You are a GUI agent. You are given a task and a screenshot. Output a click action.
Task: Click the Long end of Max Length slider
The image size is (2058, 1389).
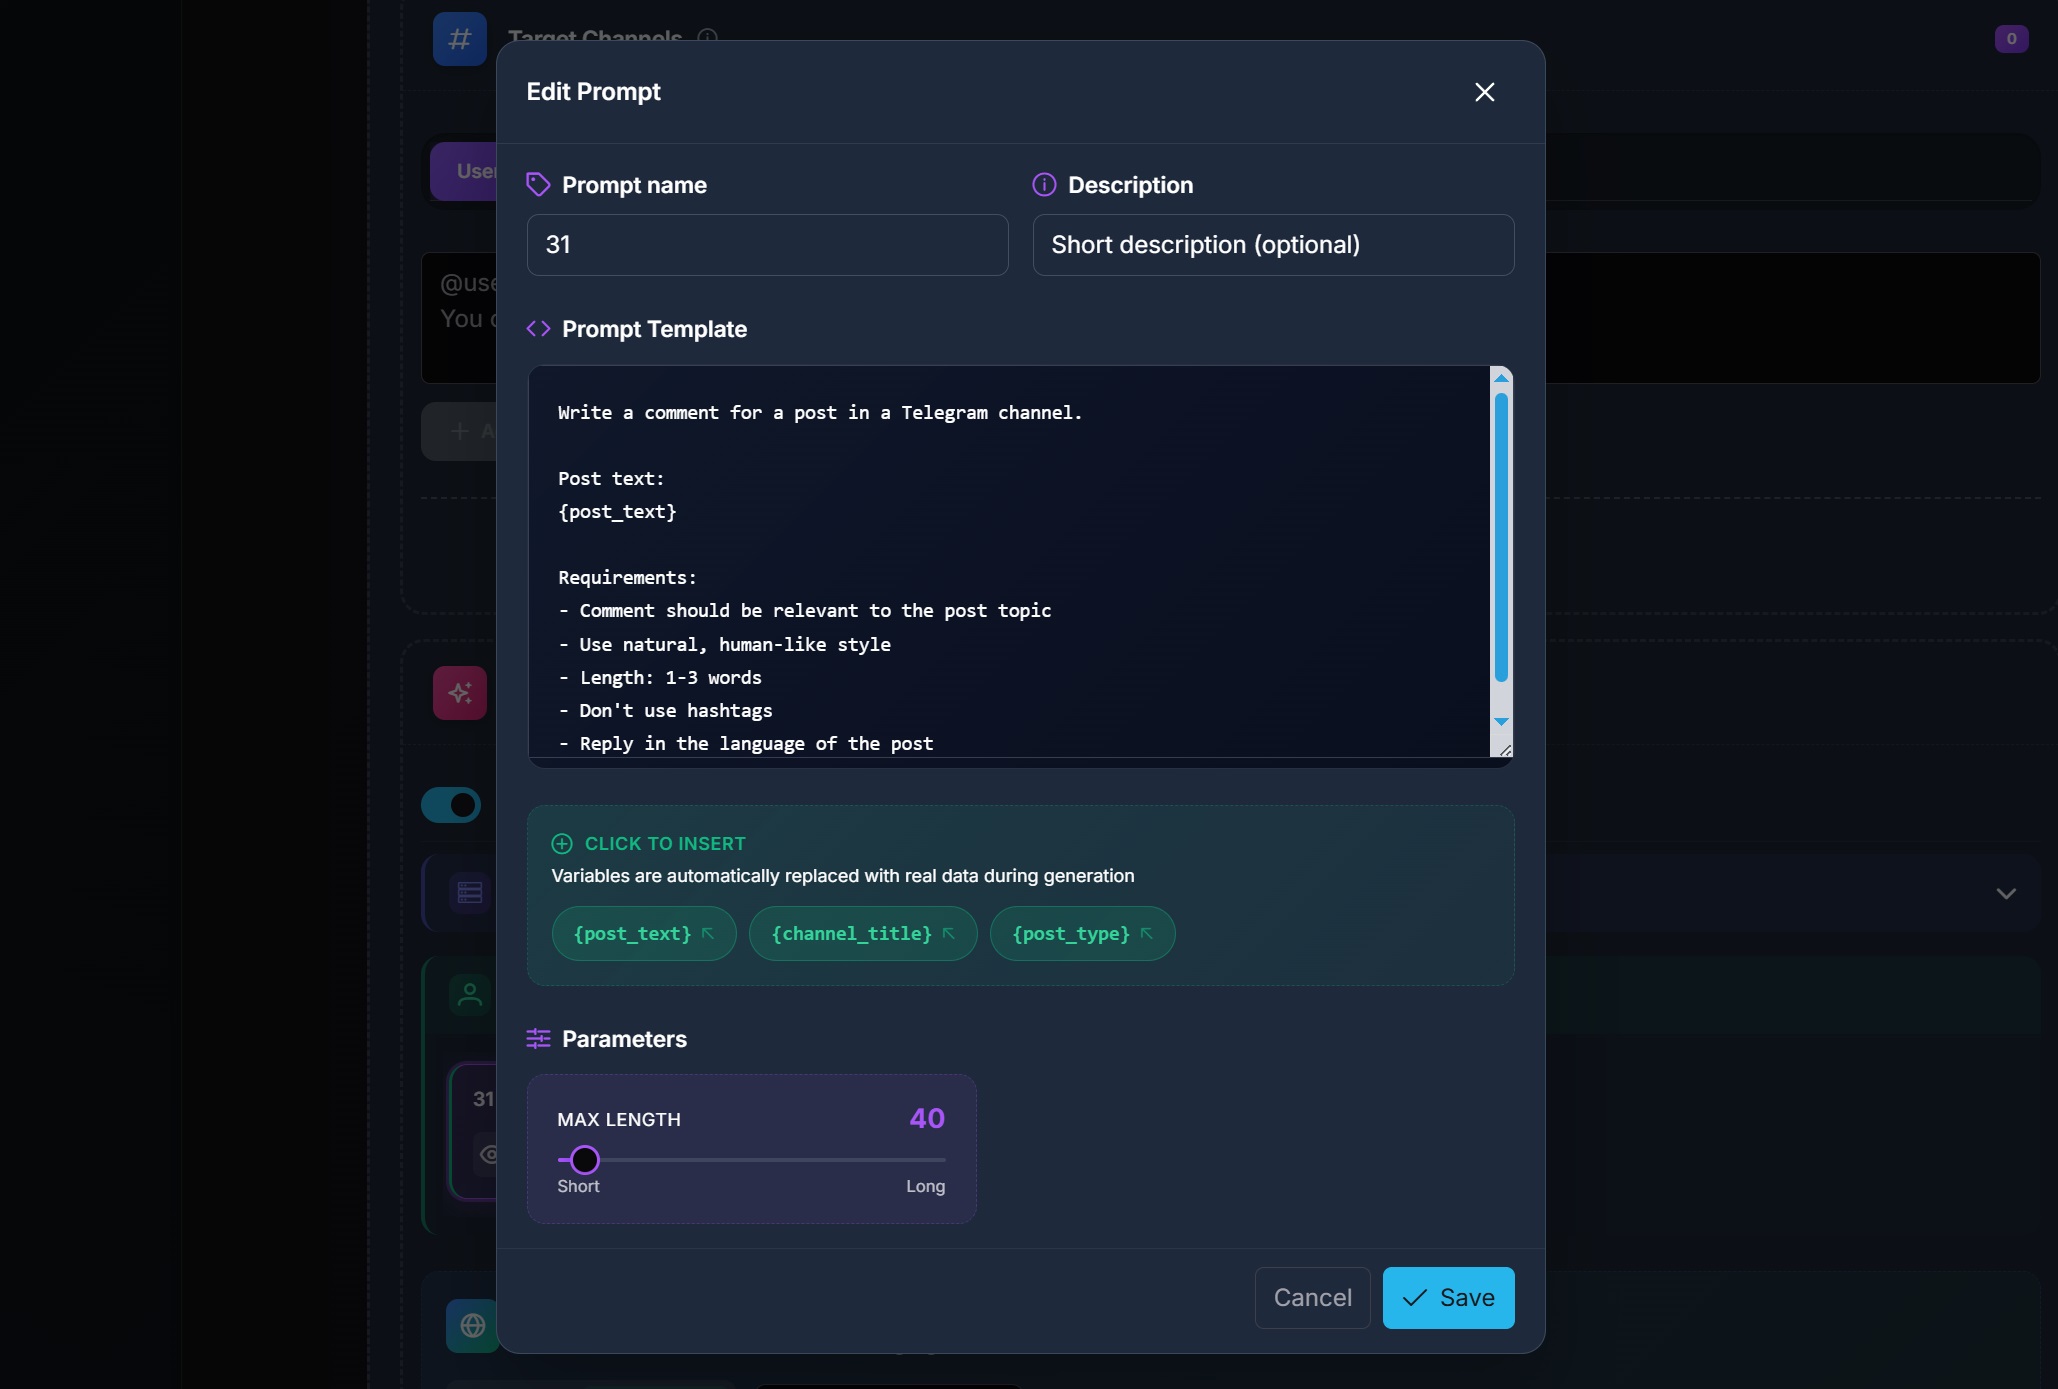(925, 1186)
